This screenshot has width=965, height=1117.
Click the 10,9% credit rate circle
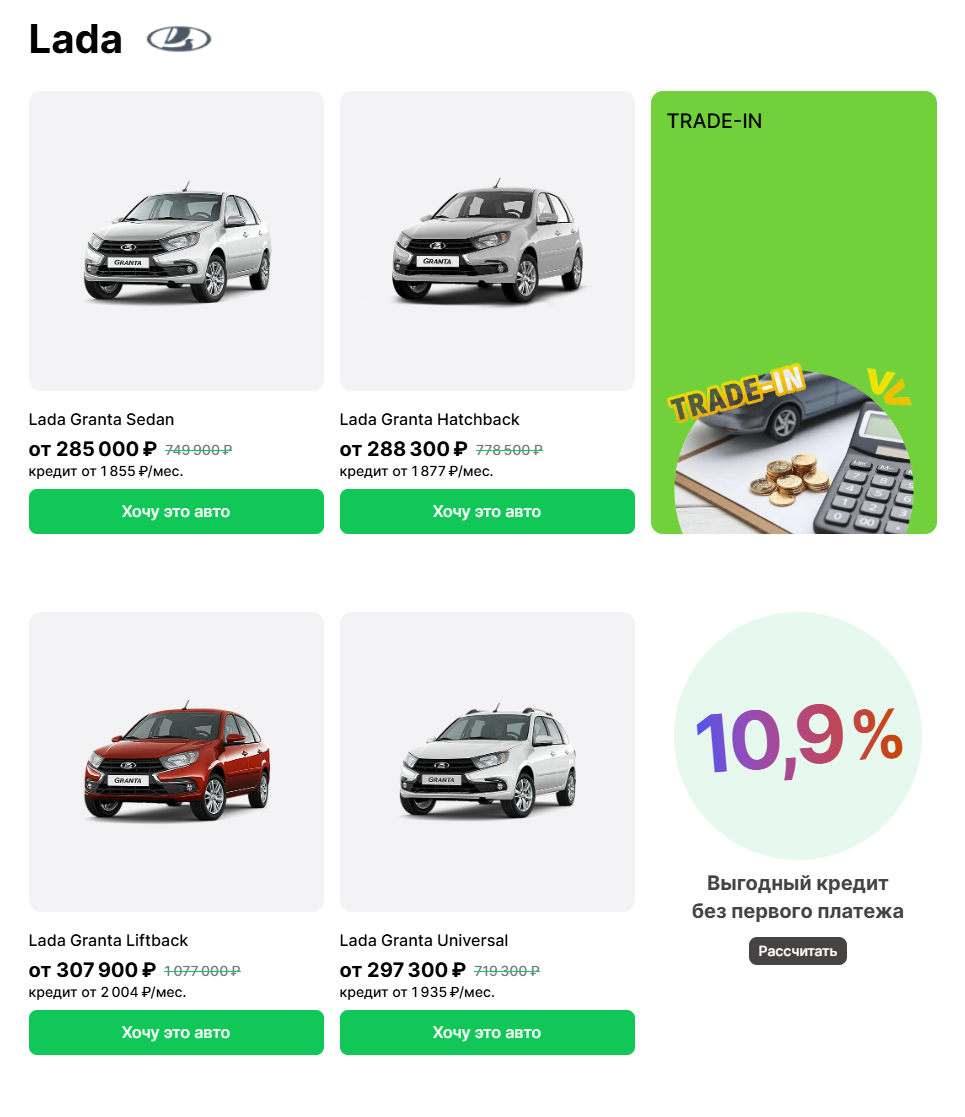[x=798, y=736]
